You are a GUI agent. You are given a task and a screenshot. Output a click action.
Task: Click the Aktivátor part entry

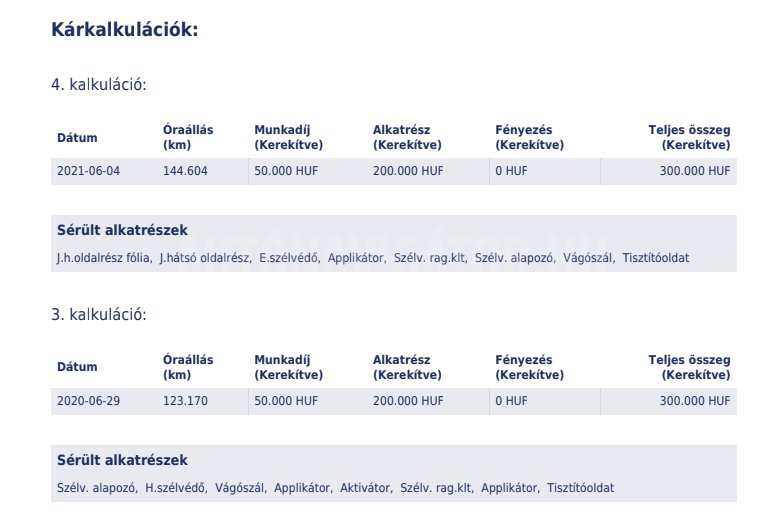click(365, 488)
